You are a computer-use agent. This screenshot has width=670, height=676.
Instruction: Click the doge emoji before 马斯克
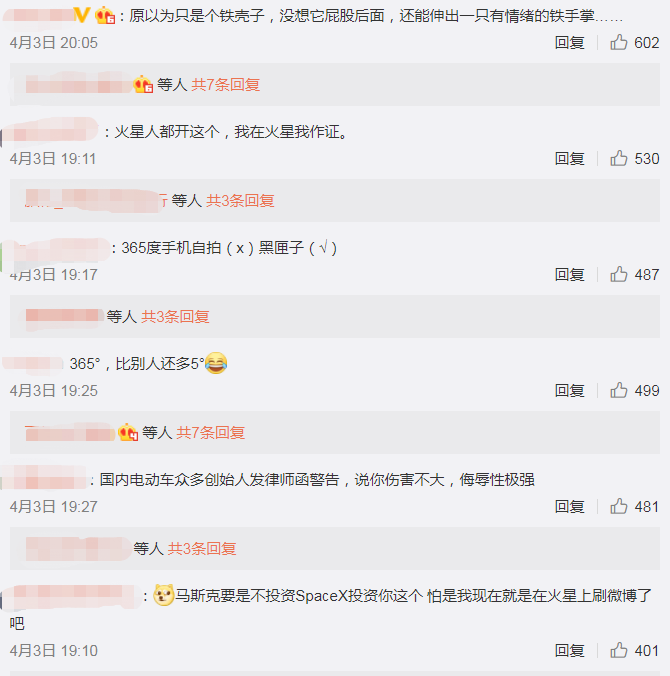[x=164, y=595]
